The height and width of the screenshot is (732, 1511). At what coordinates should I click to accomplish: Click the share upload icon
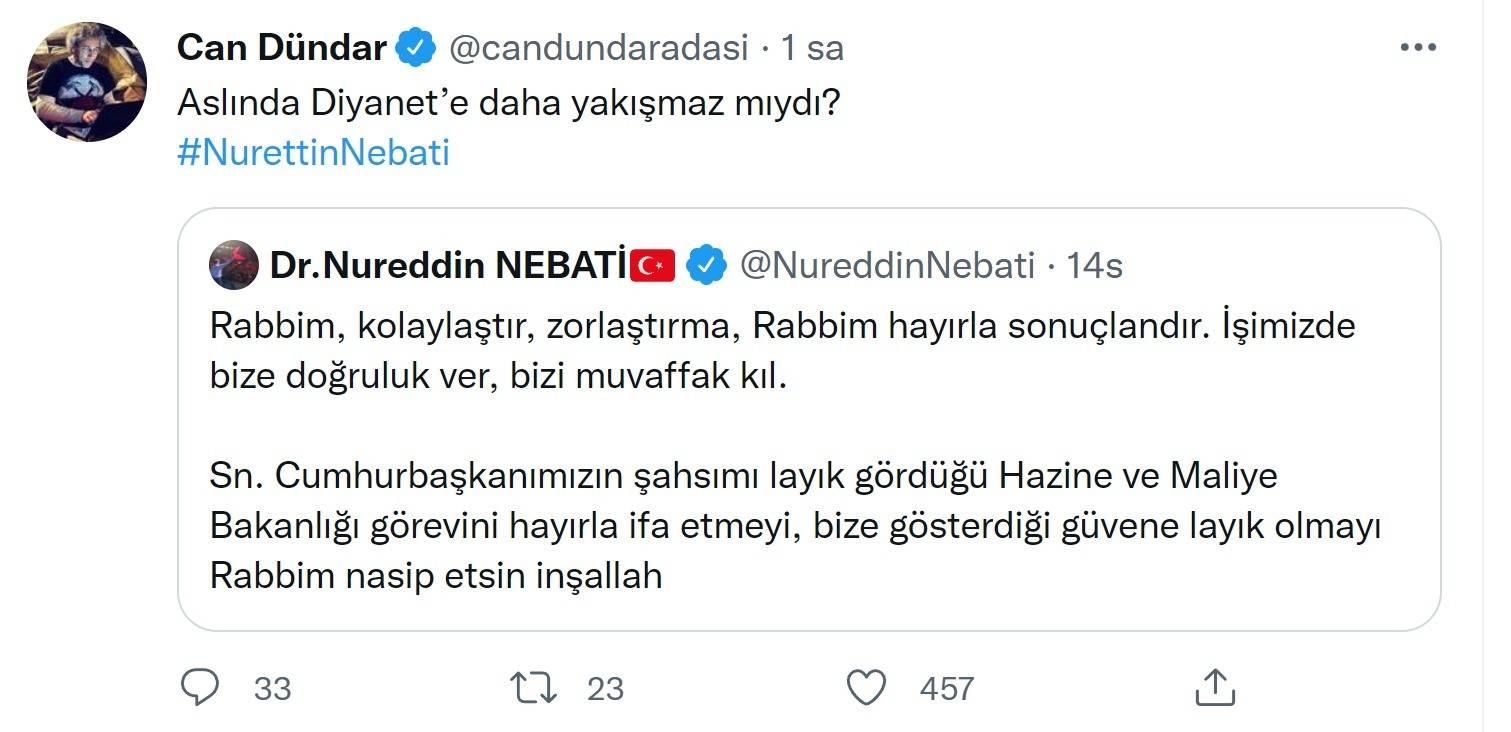[x=1216, y=688]
